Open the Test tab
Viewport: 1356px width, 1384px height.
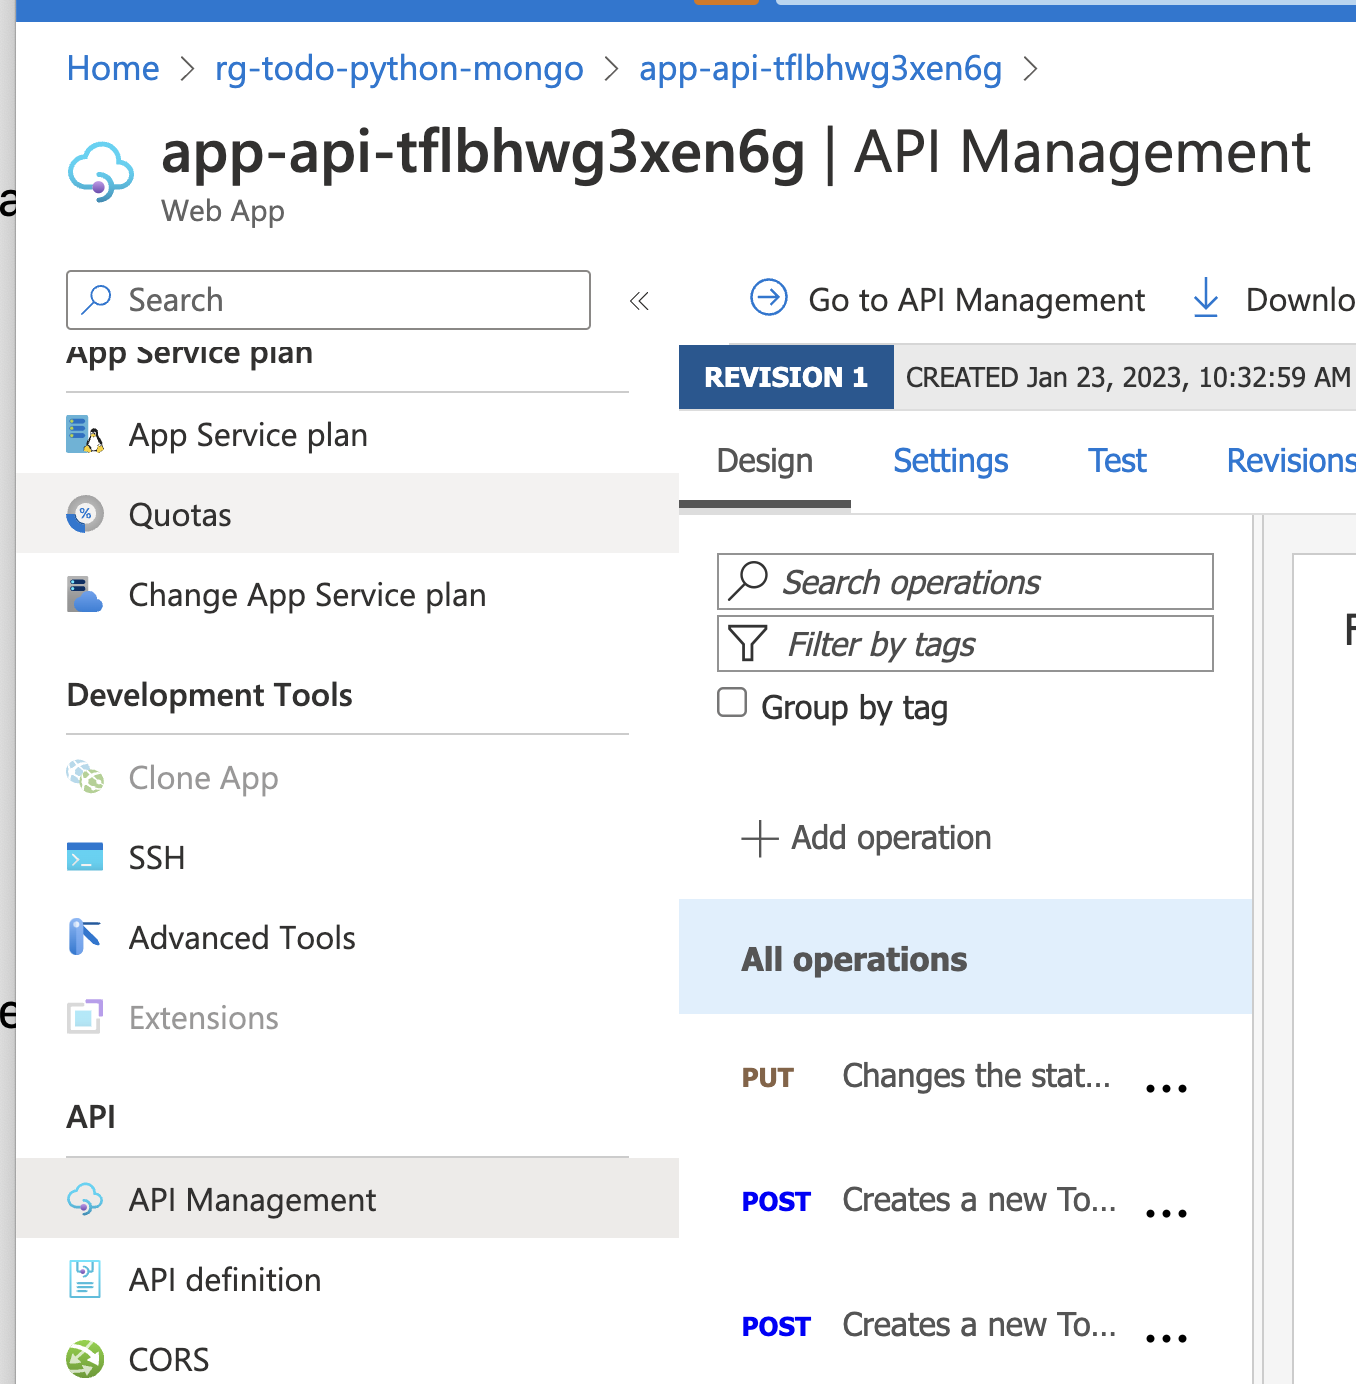coord(1116,461)
